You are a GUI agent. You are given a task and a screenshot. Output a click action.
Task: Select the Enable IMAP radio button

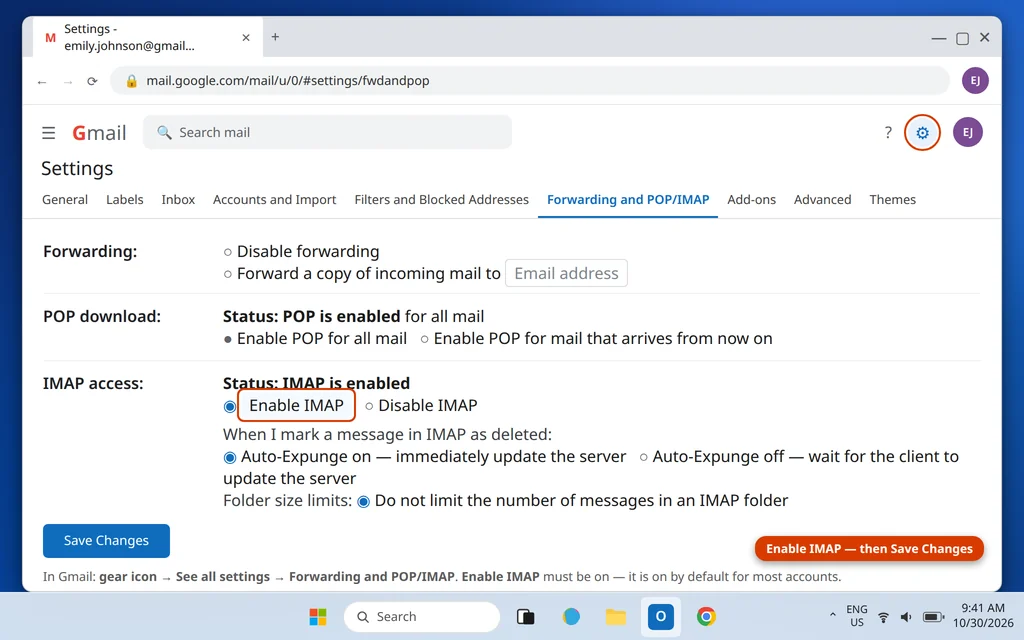click(x=229, y=407)
